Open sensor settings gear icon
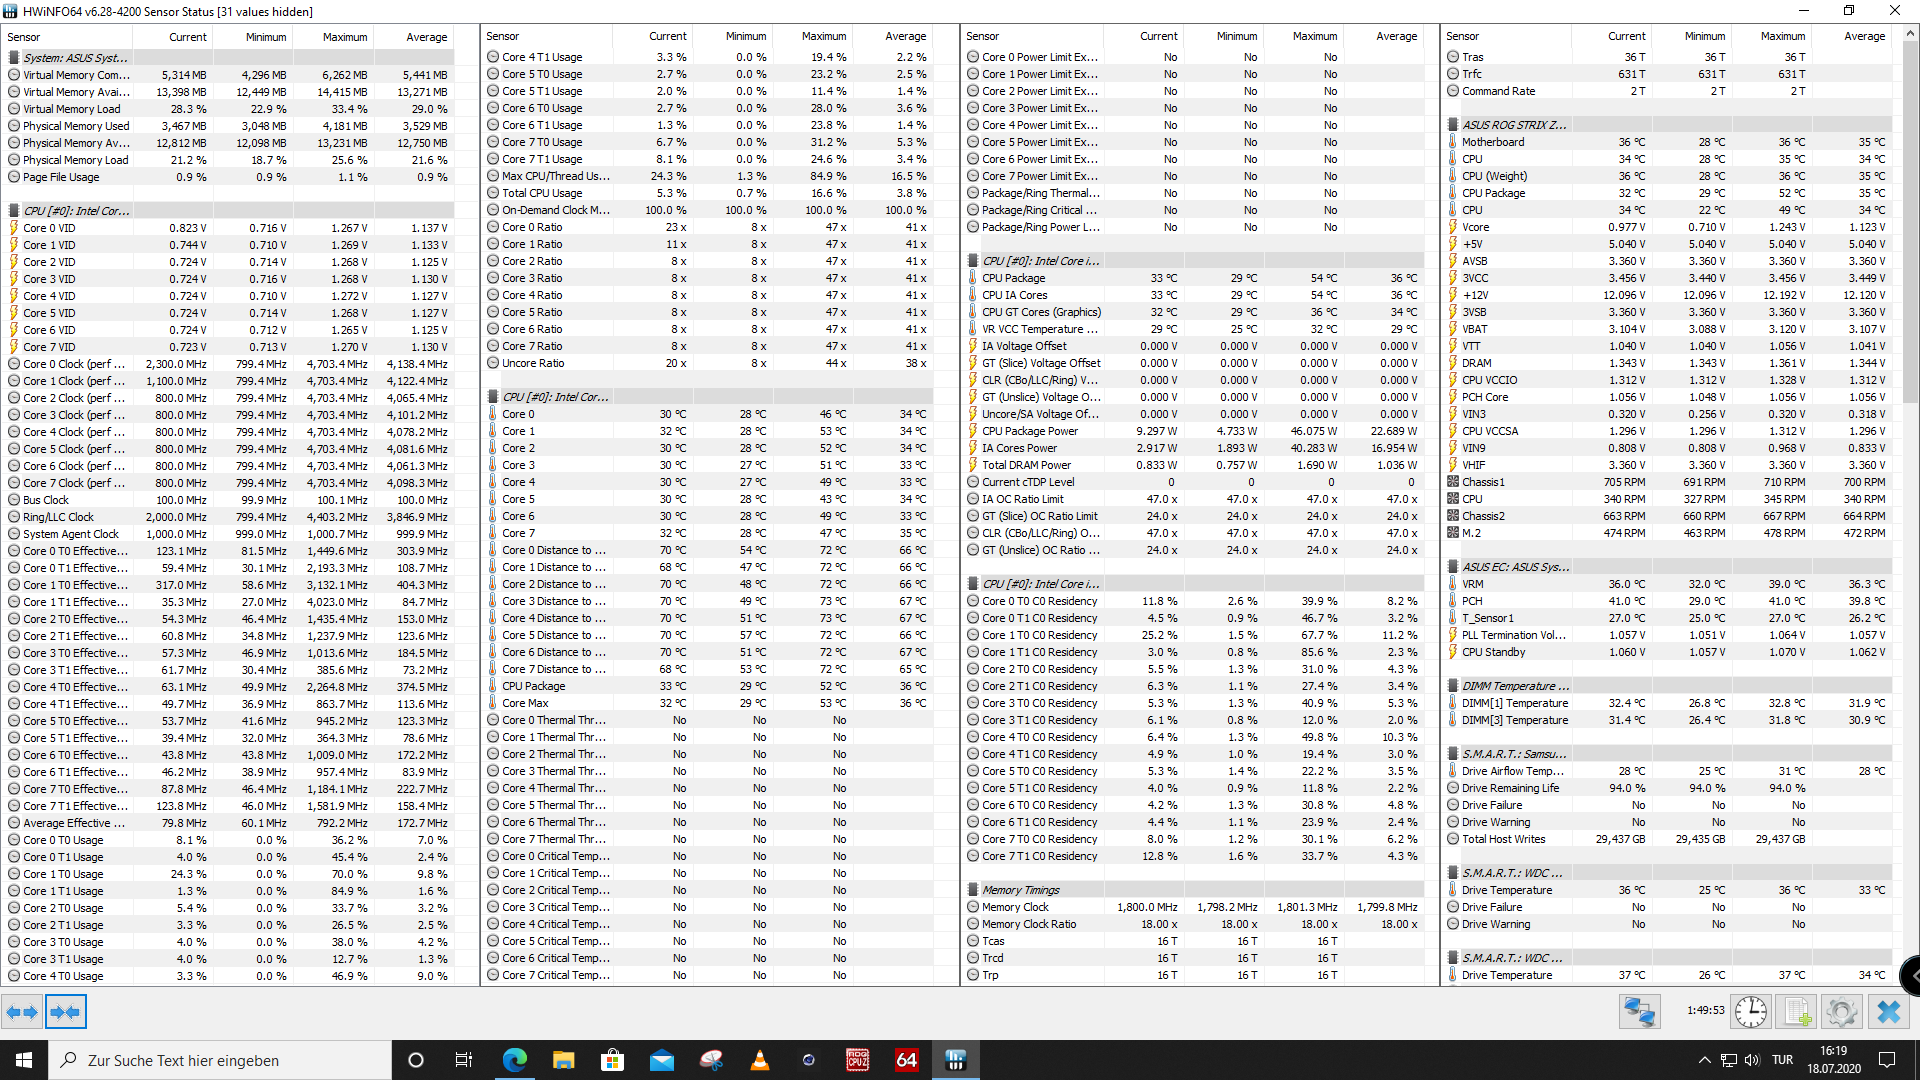Image resolution: width=1920 pixels, height=1080 pixels. (1841, 1012)
